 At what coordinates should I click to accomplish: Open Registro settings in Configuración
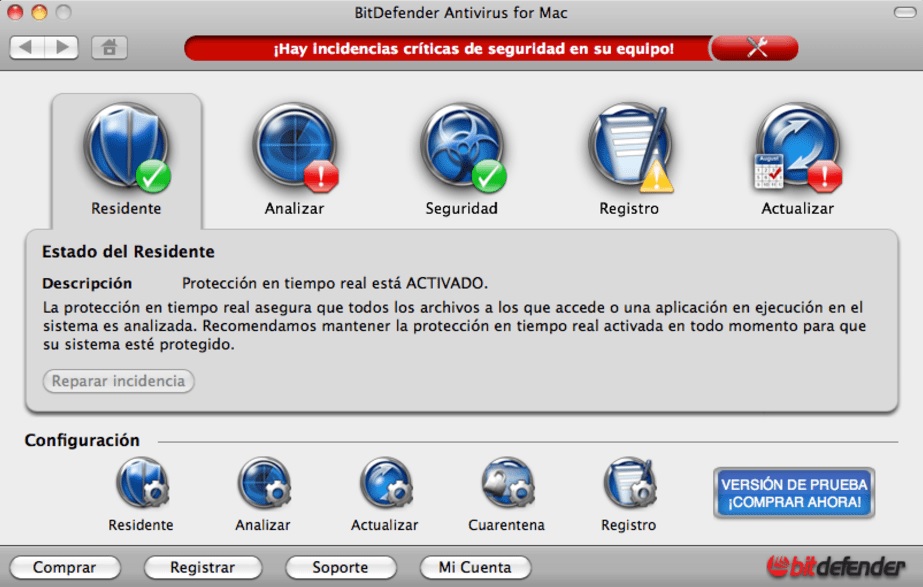coord(629,495)
